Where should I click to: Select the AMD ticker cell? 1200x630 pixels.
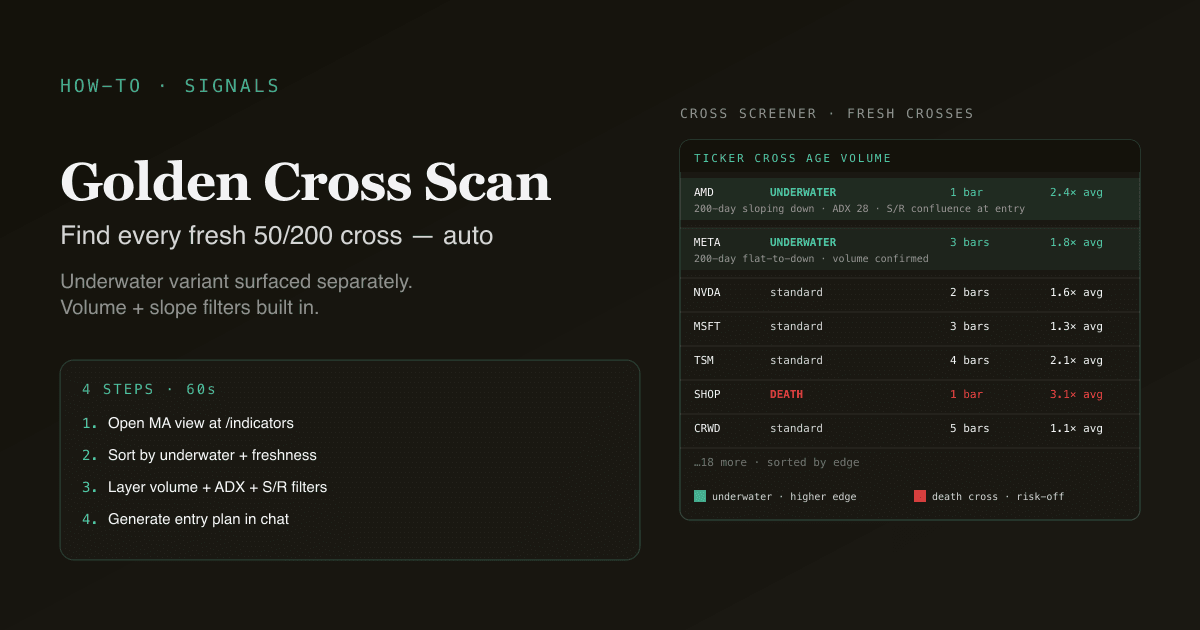coord(704,192)
